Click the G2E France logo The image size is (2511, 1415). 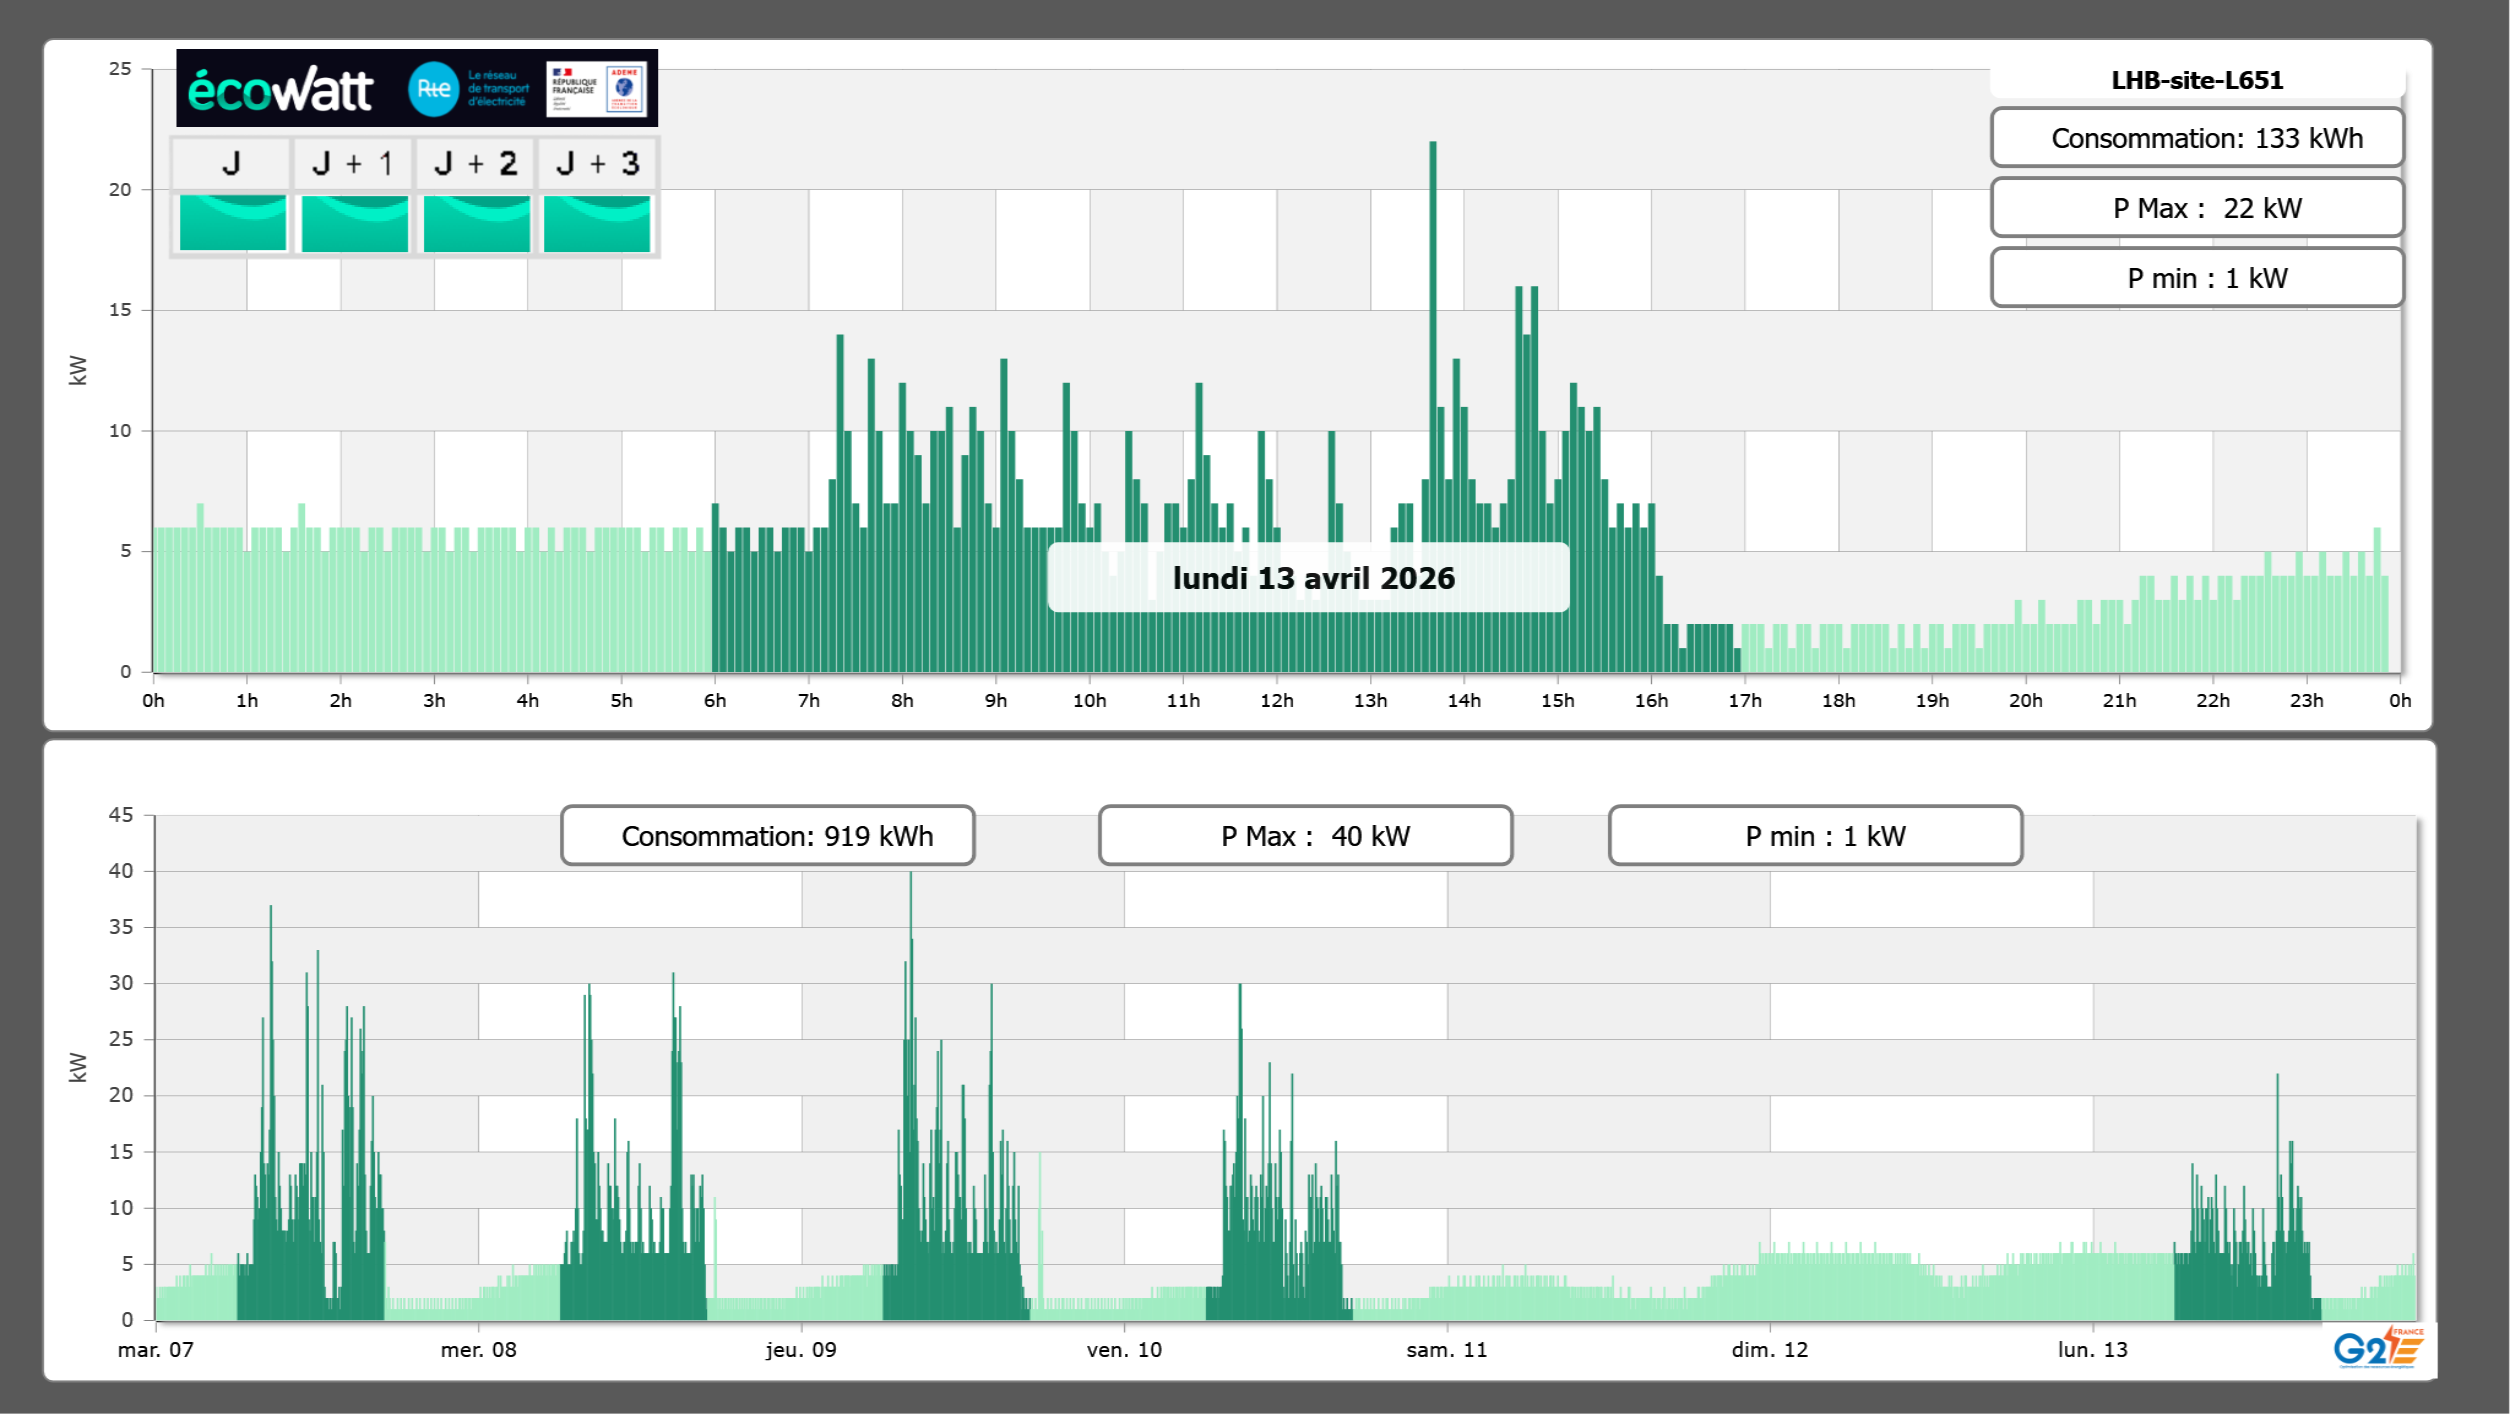point(2377,1348)
